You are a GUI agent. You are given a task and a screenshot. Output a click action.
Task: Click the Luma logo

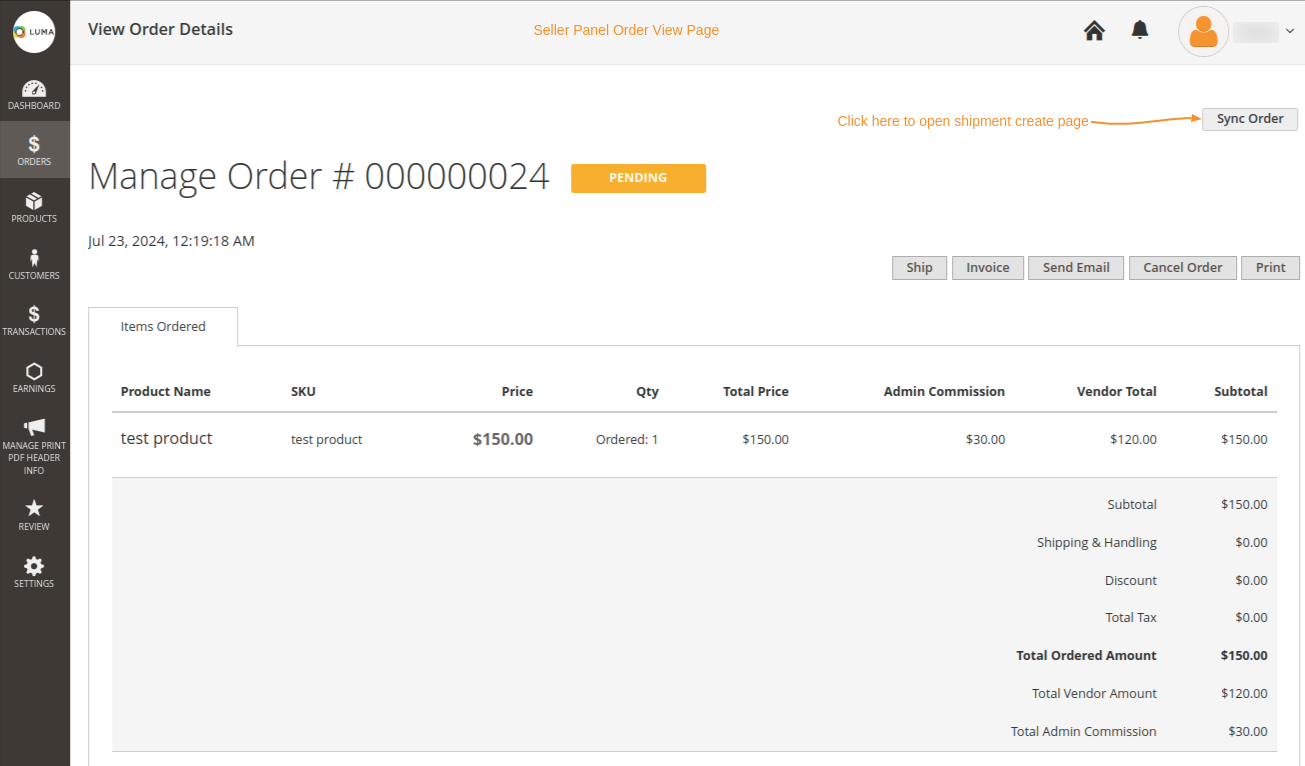pyautogui.click(x=35, y=31)
